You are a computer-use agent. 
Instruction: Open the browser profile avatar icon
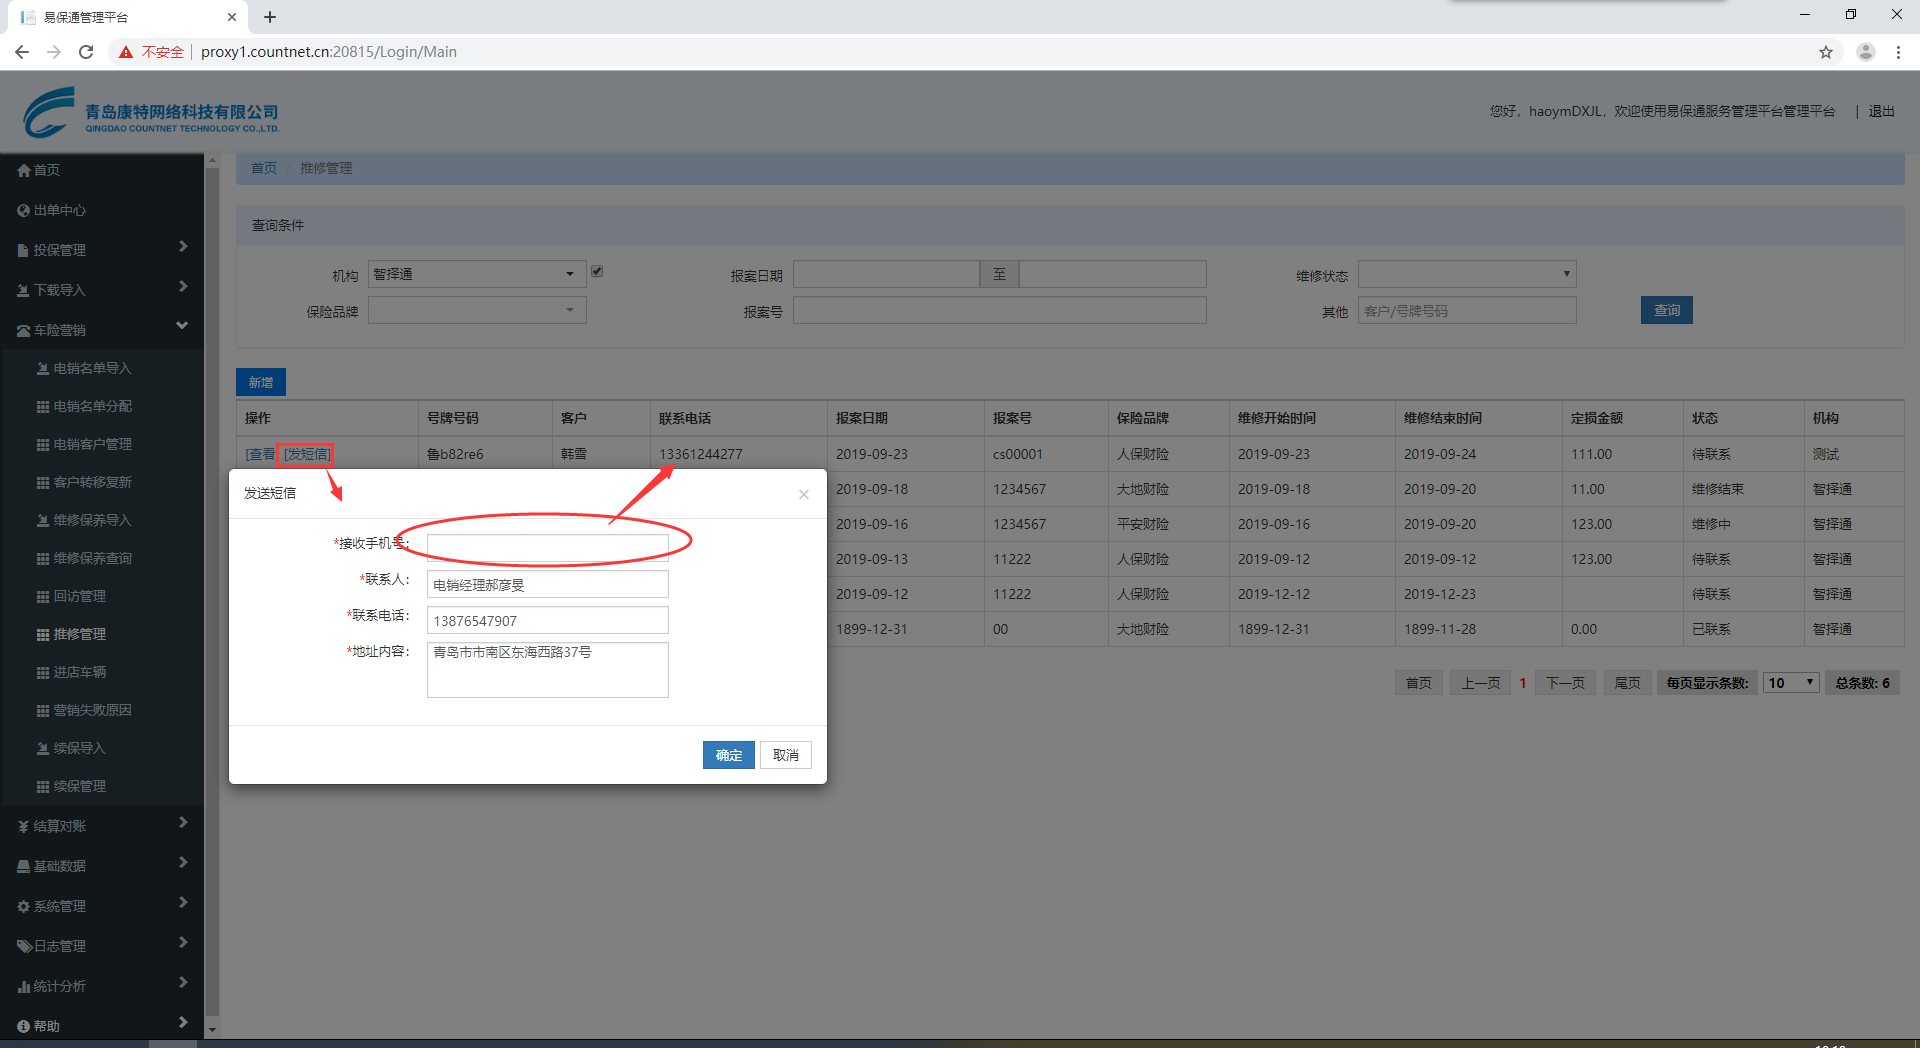click(x=1865, y=52)
